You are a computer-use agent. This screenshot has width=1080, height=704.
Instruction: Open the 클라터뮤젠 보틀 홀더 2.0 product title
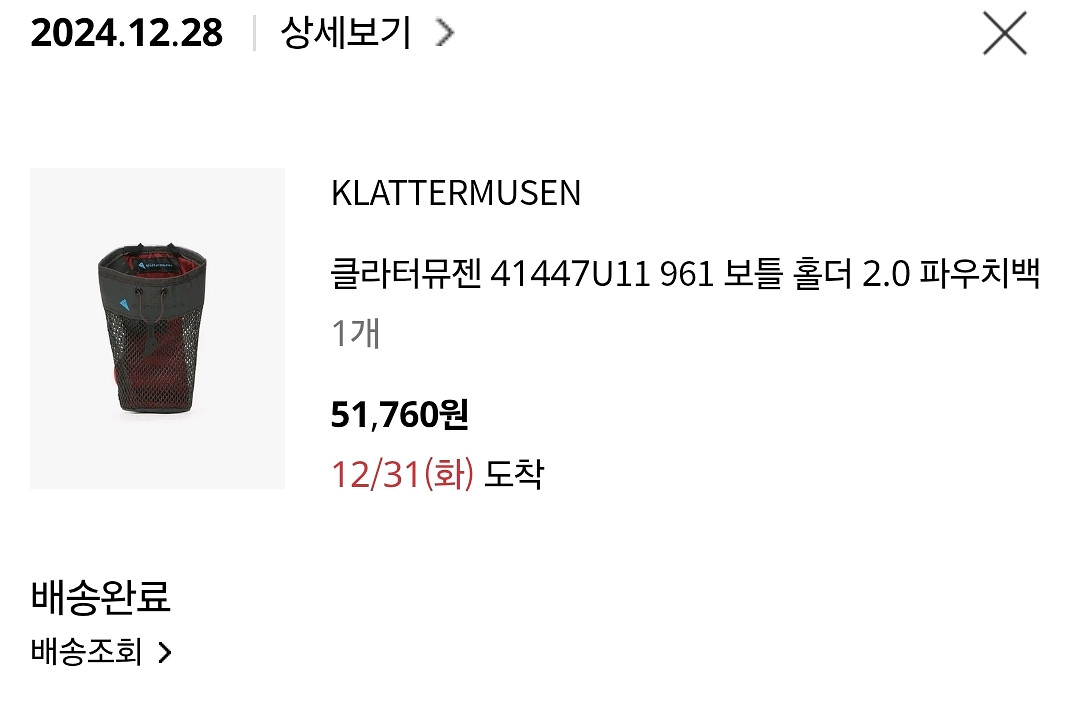coord(685,274)
